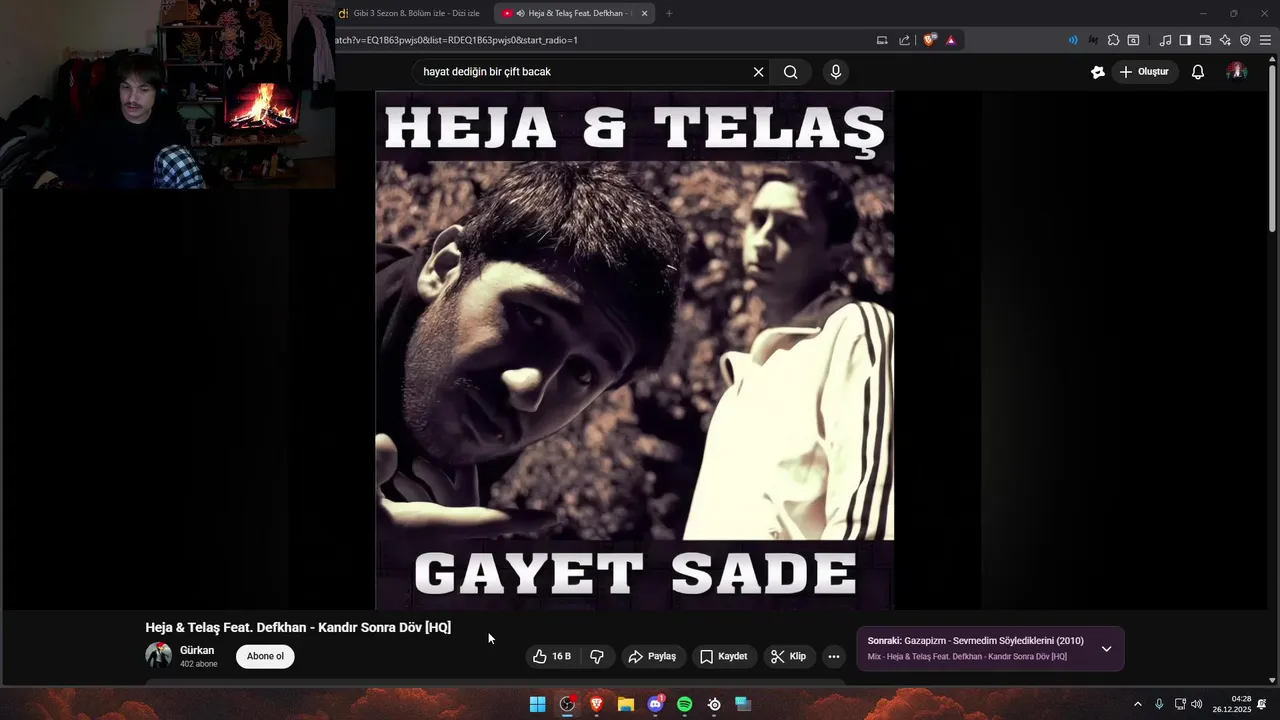
Task: Click the Abone ol subscribe button
Action: [265, 656]
